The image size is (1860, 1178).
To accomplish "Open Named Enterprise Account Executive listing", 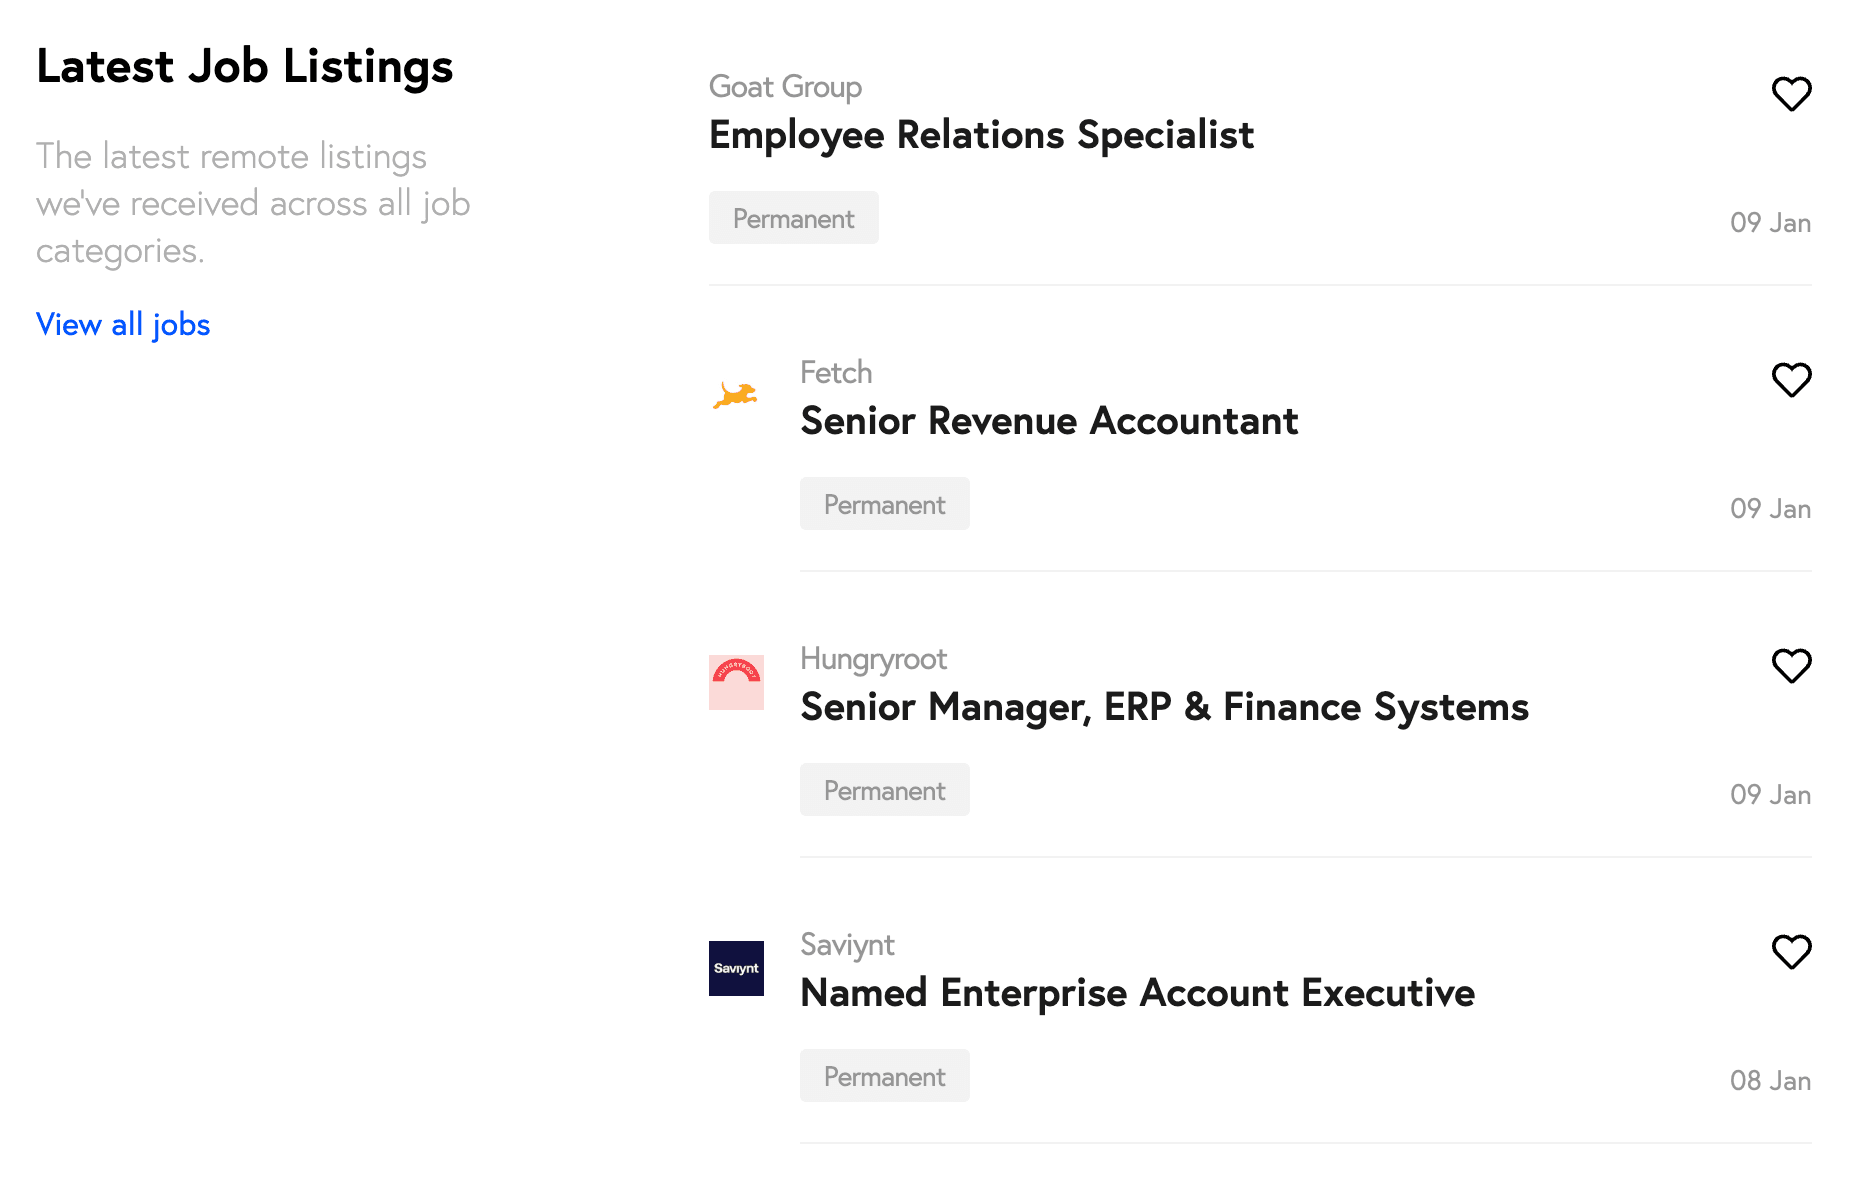I will tap(1137, 993).
